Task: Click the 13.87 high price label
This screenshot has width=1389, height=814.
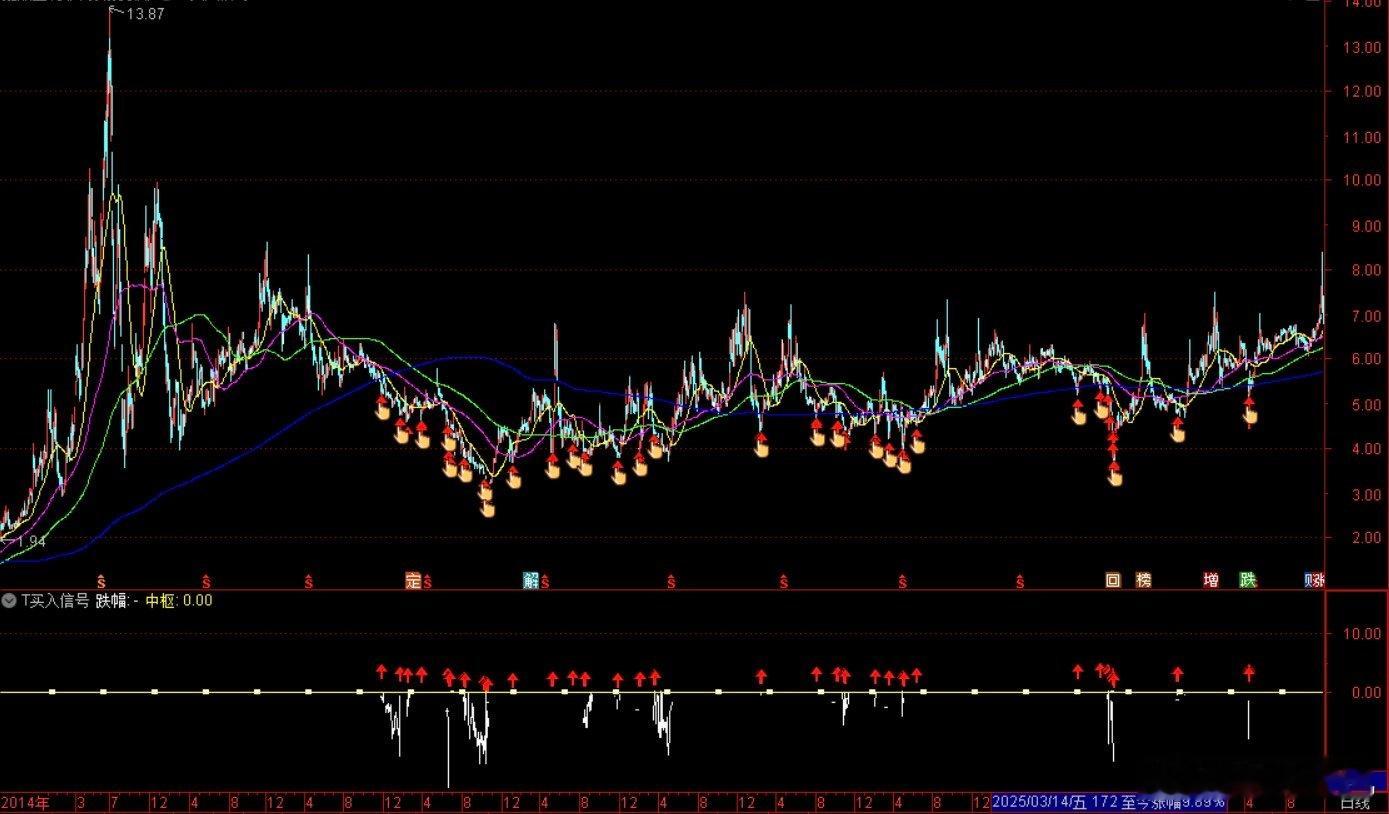Action: point(144,14)
